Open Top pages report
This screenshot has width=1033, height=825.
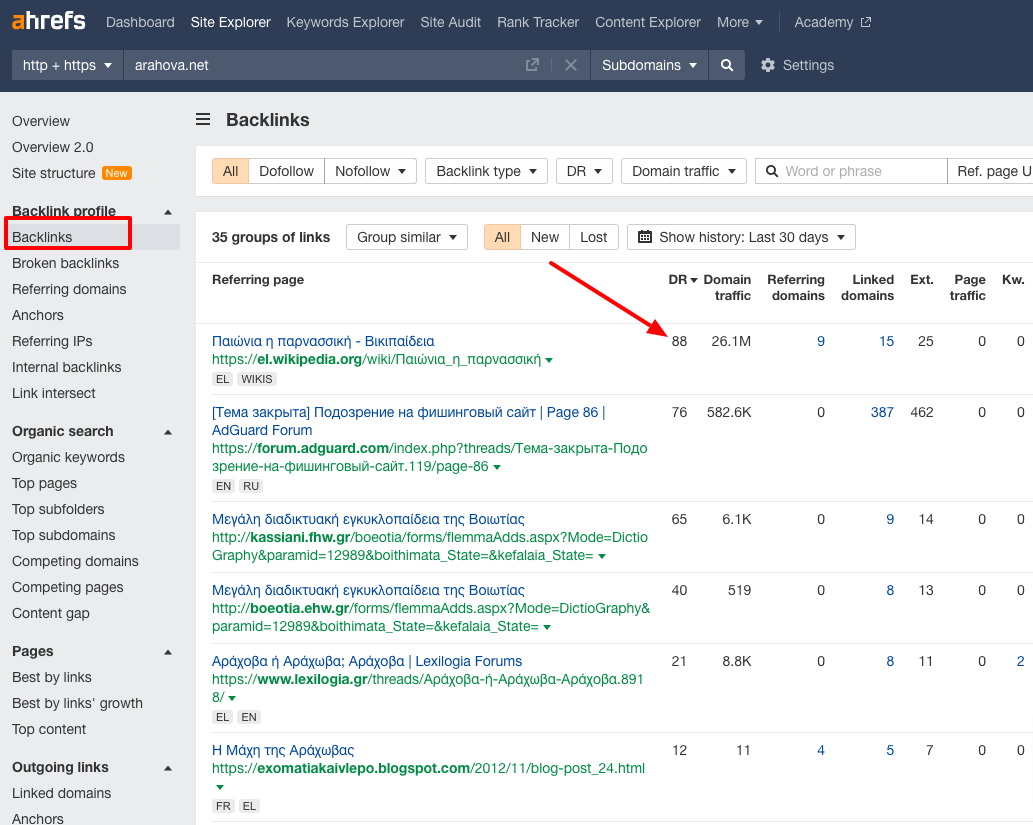point(44,483)
